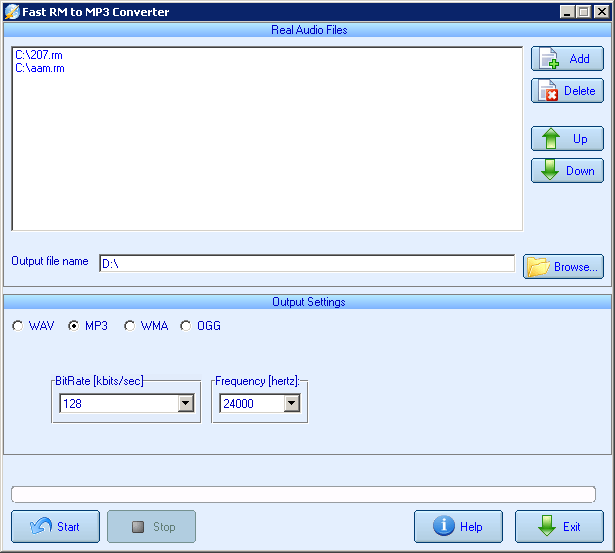Move selected file Up in list
615x553 pixels.
[x=567, y=139]
